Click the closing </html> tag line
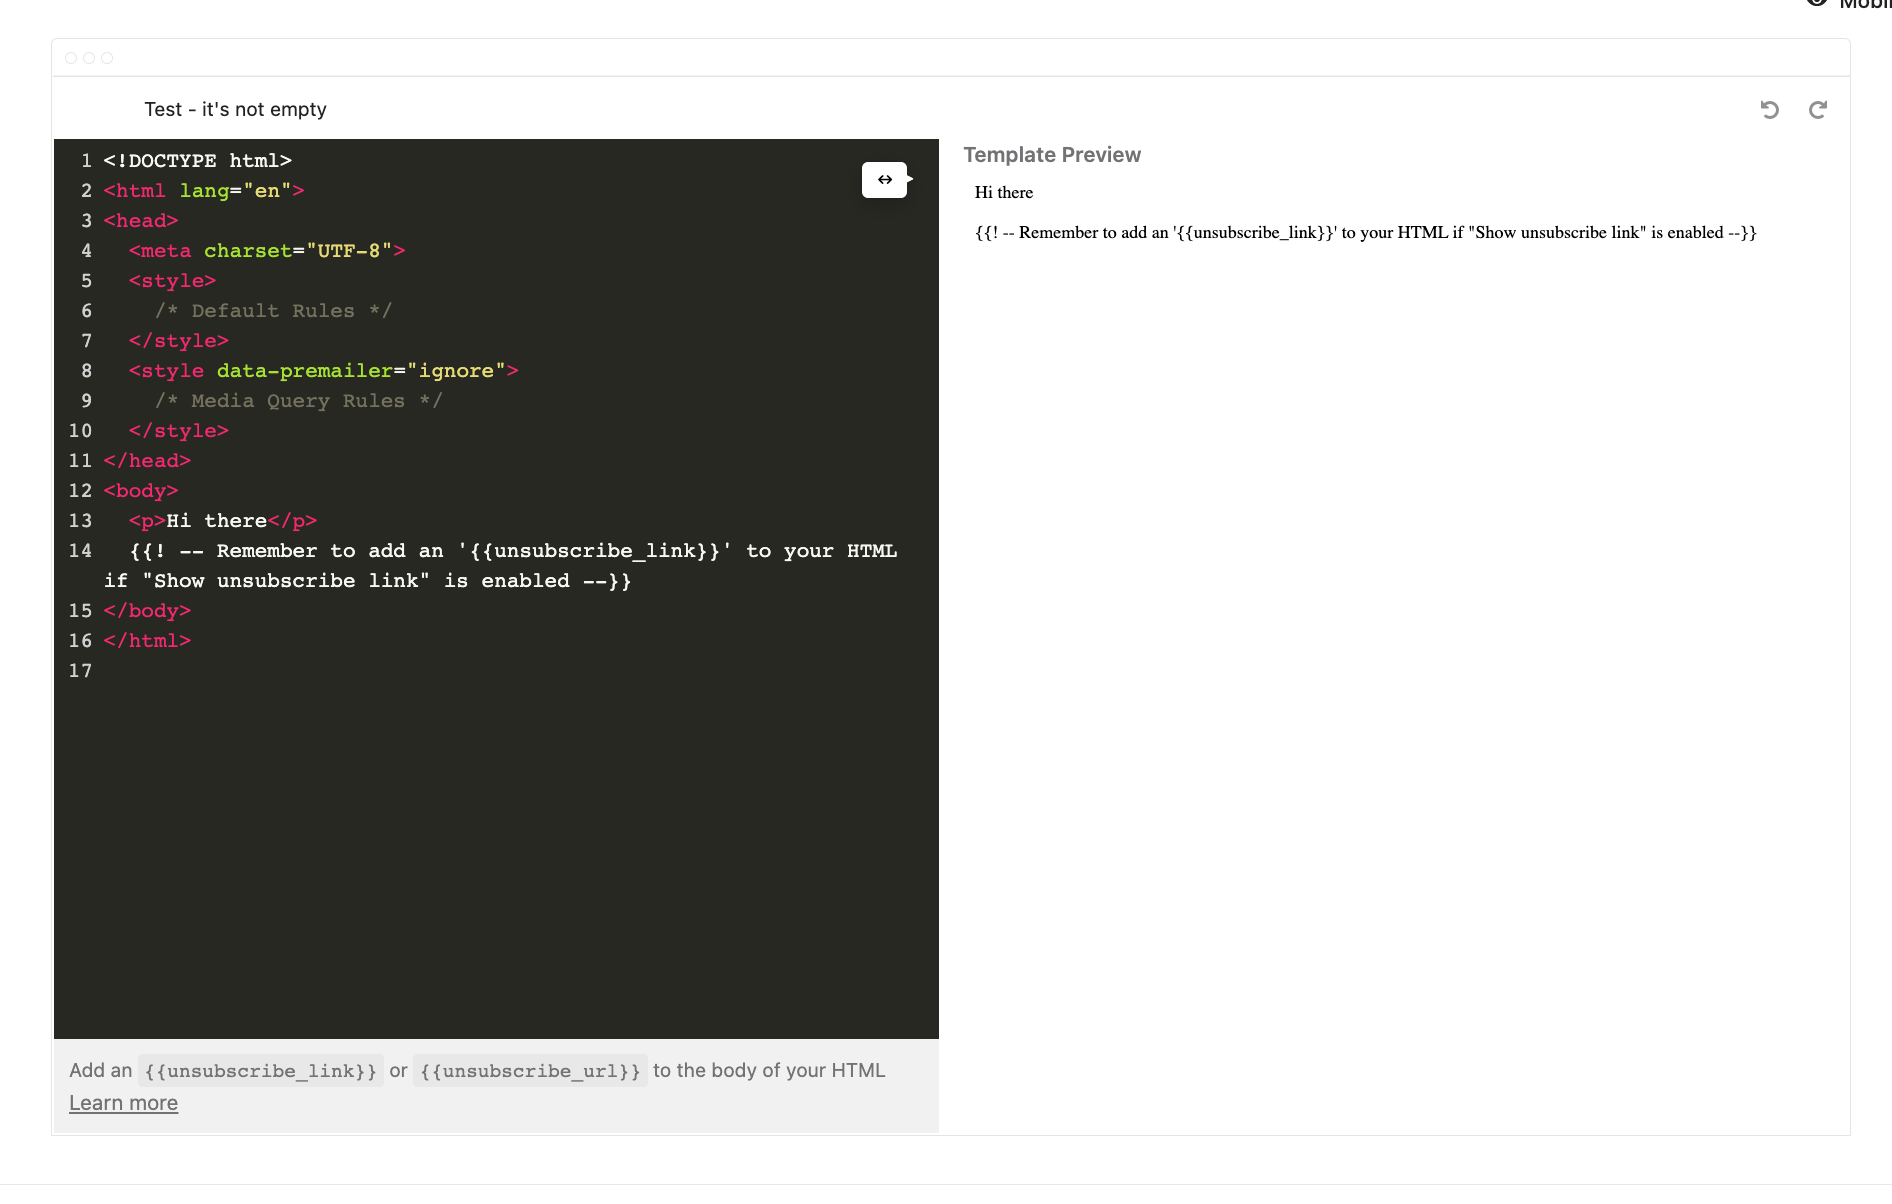This screenshot has width=1892, height=1204. click(x=147, y=641)
